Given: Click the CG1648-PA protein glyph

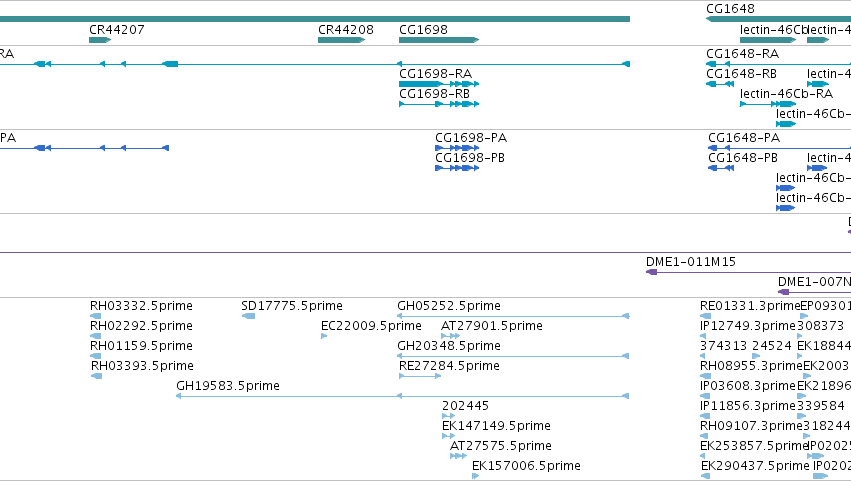Looking at the screenshot, I should [x=779, y=148].
